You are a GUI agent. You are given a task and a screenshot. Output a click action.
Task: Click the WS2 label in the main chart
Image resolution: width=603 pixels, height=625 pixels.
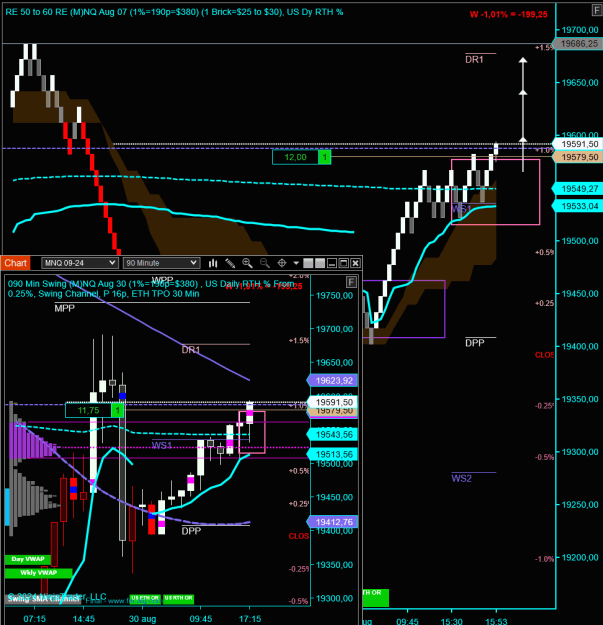(x=462, y=478)
